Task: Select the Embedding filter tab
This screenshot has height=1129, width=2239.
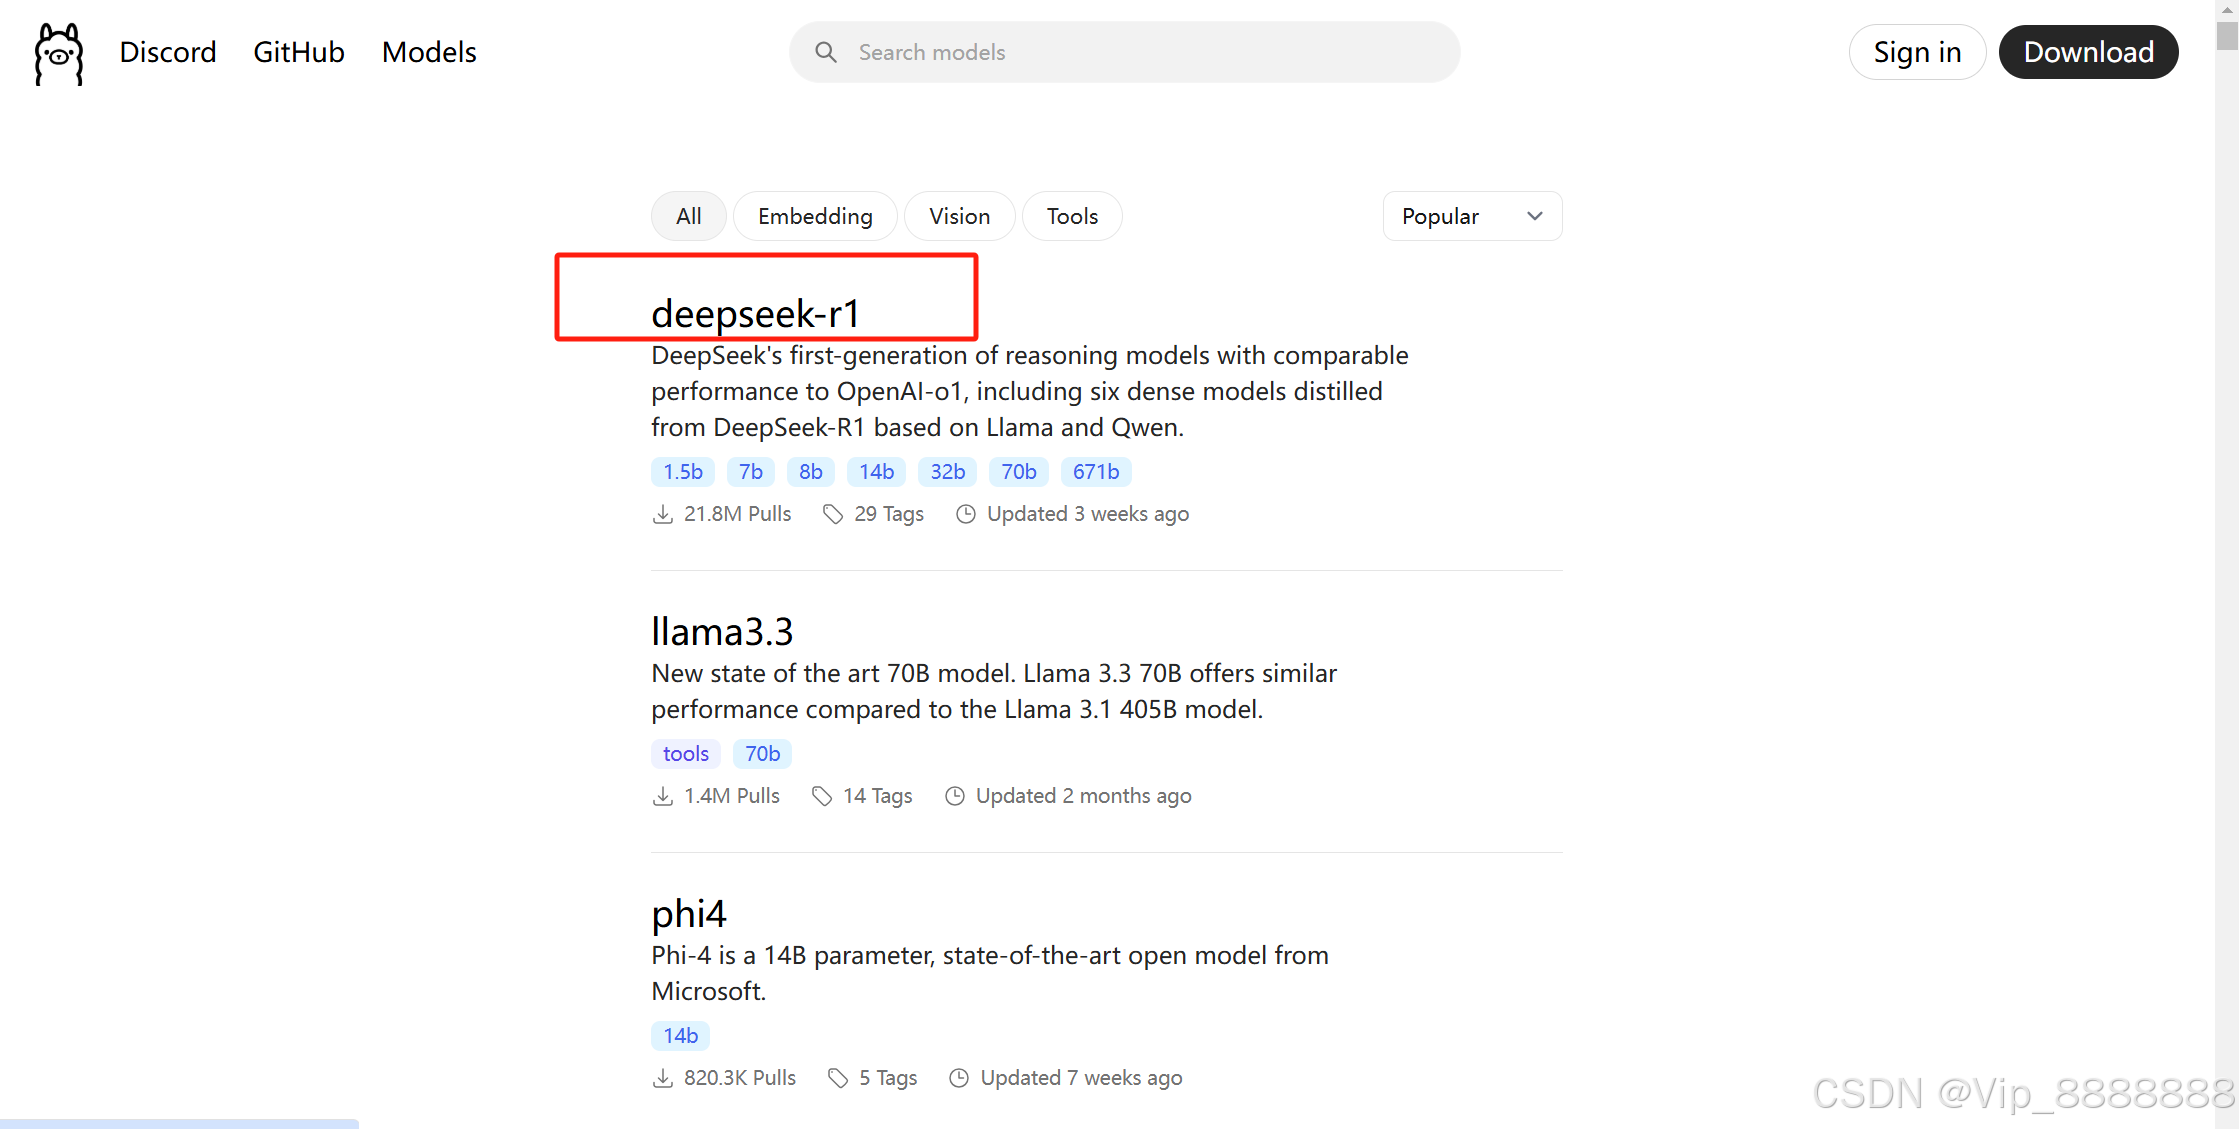Action: coord(815,216)
